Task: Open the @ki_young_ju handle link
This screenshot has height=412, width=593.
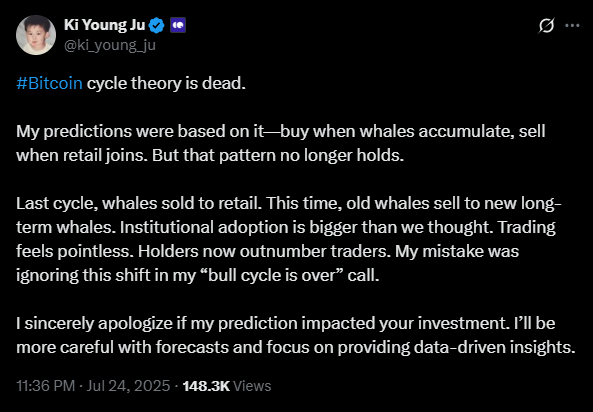Action: tap(110, 45)
